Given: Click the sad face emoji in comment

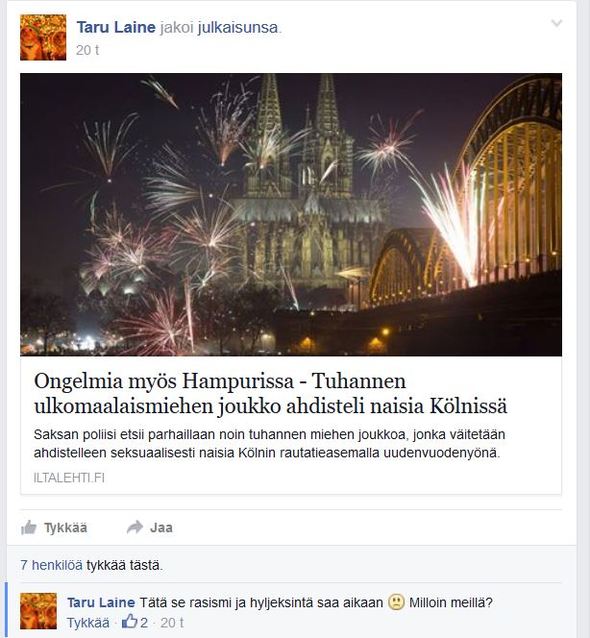Looking at the screenshot, I should tap(396, 602).
